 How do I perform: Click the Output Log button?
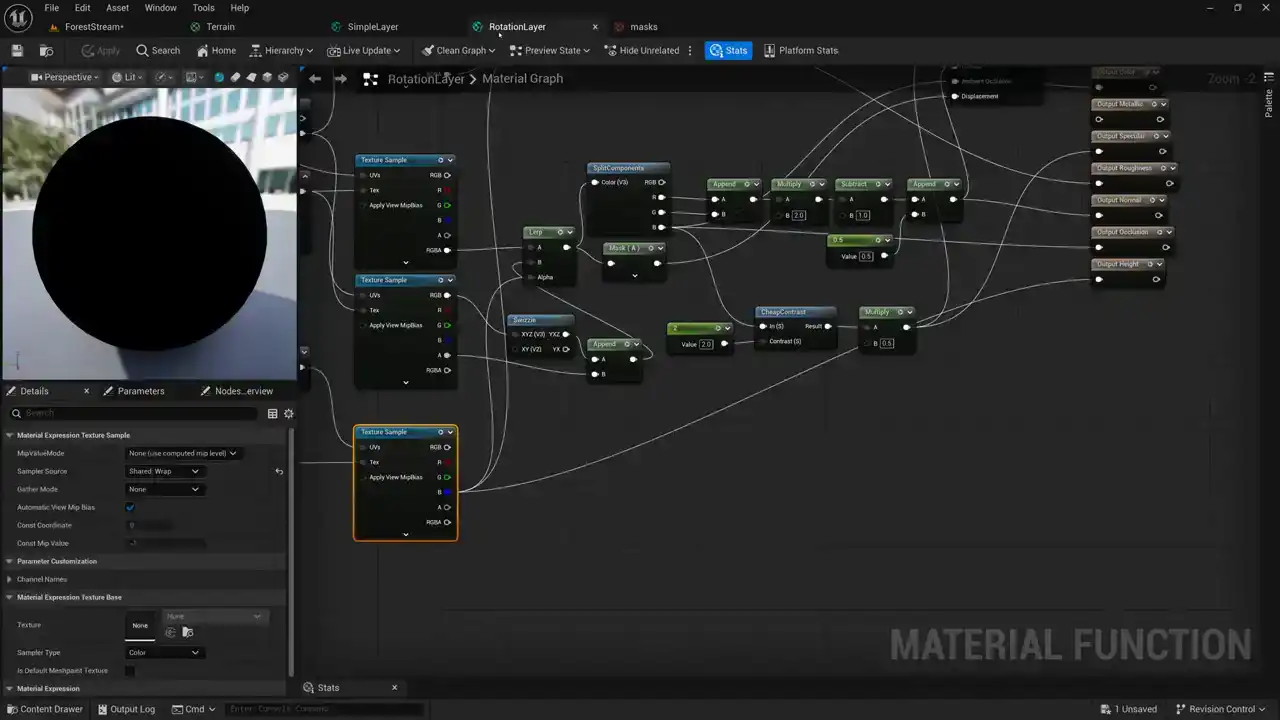coord(125,709)
